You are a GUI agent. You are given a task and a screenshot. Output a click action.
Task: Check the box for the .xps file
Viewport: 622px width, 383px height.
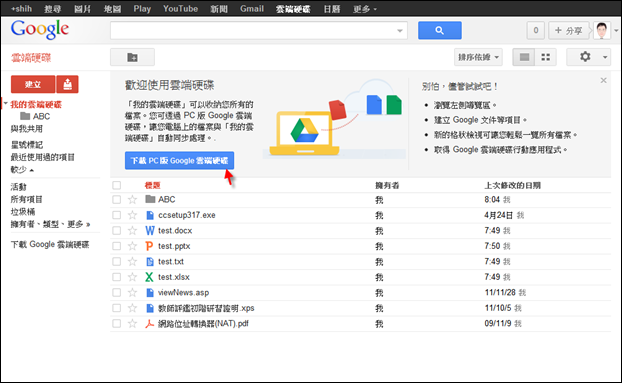coord(116,308)
